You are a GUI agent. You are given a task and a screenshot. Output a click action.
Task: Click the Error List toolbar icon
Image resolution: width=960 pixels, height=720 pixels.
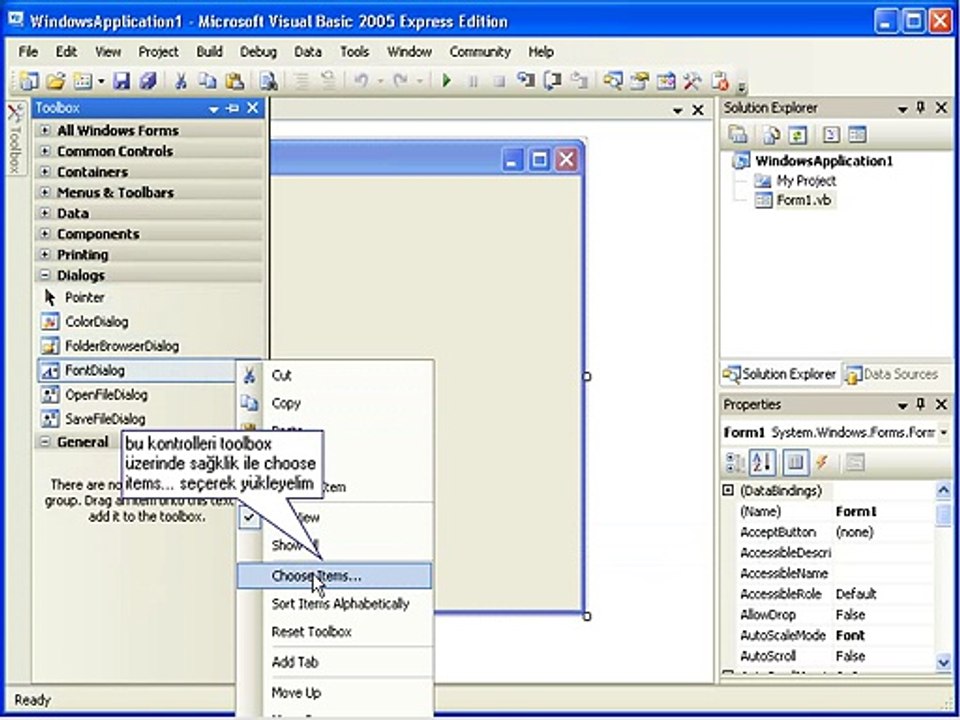click(720, 81)
